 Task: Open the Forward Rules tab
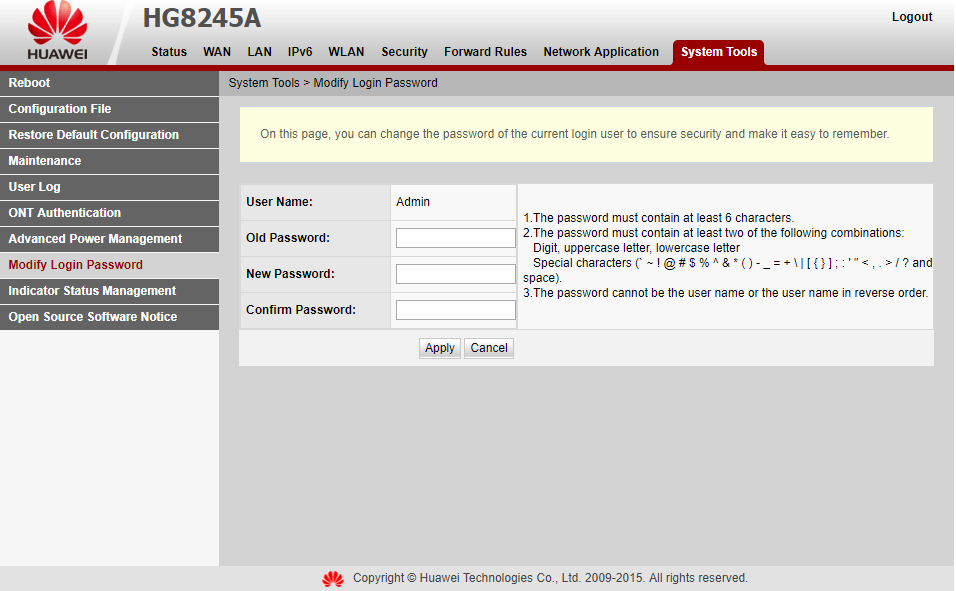(485, 52)
